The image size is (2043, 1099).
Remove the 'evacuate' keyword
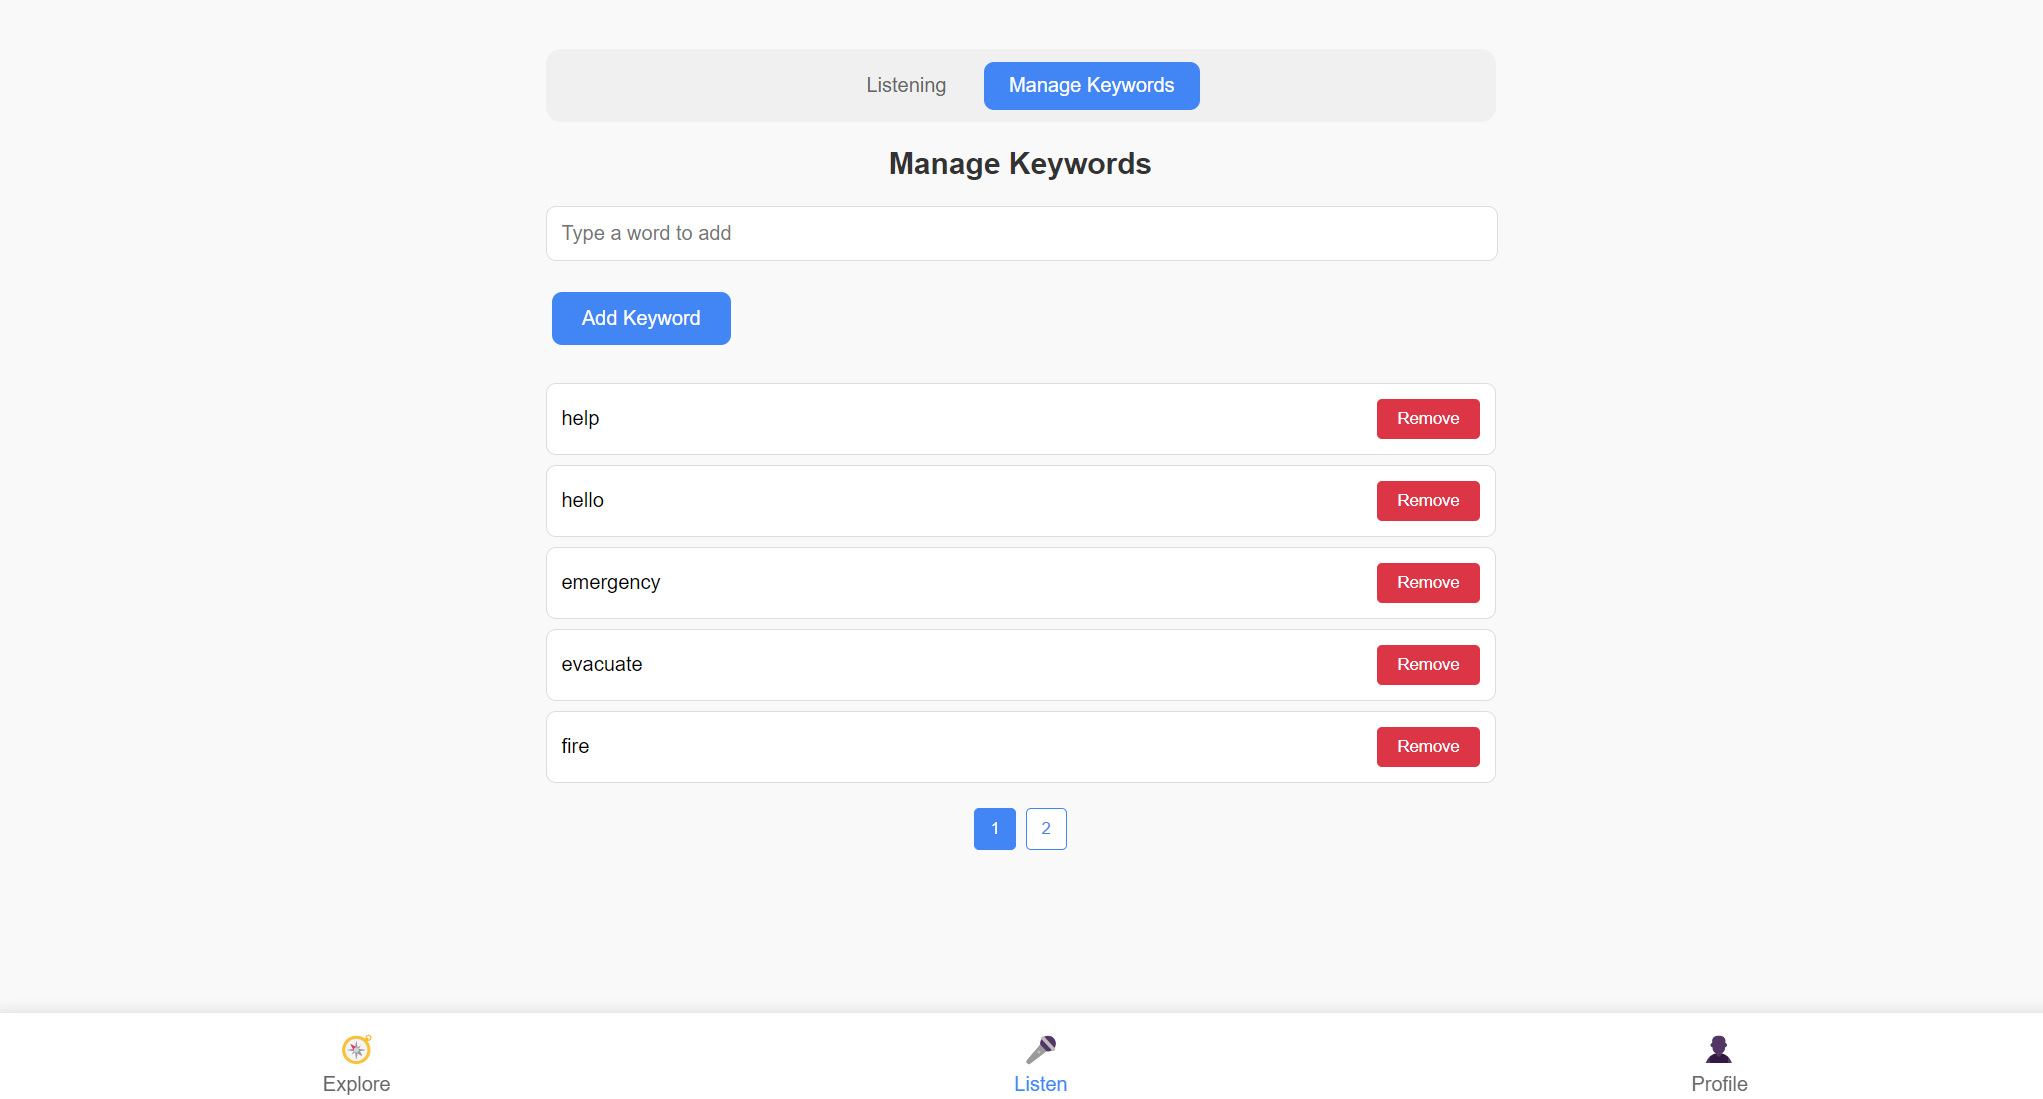(x=1427, y=665)
